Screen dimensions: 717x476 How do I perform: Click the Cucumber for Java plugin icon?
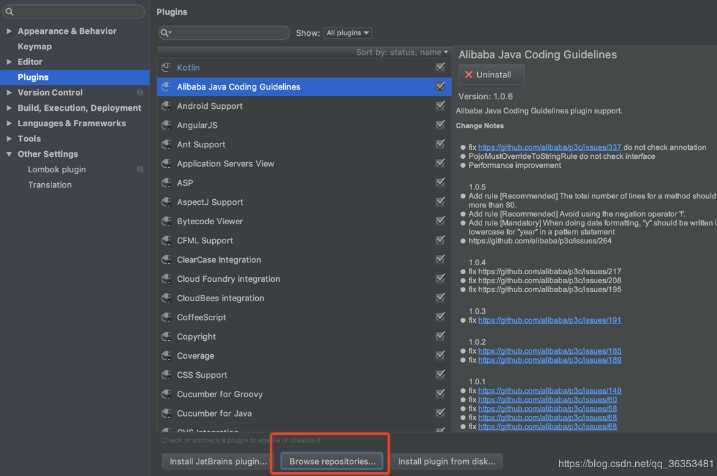tap(166, 413)
